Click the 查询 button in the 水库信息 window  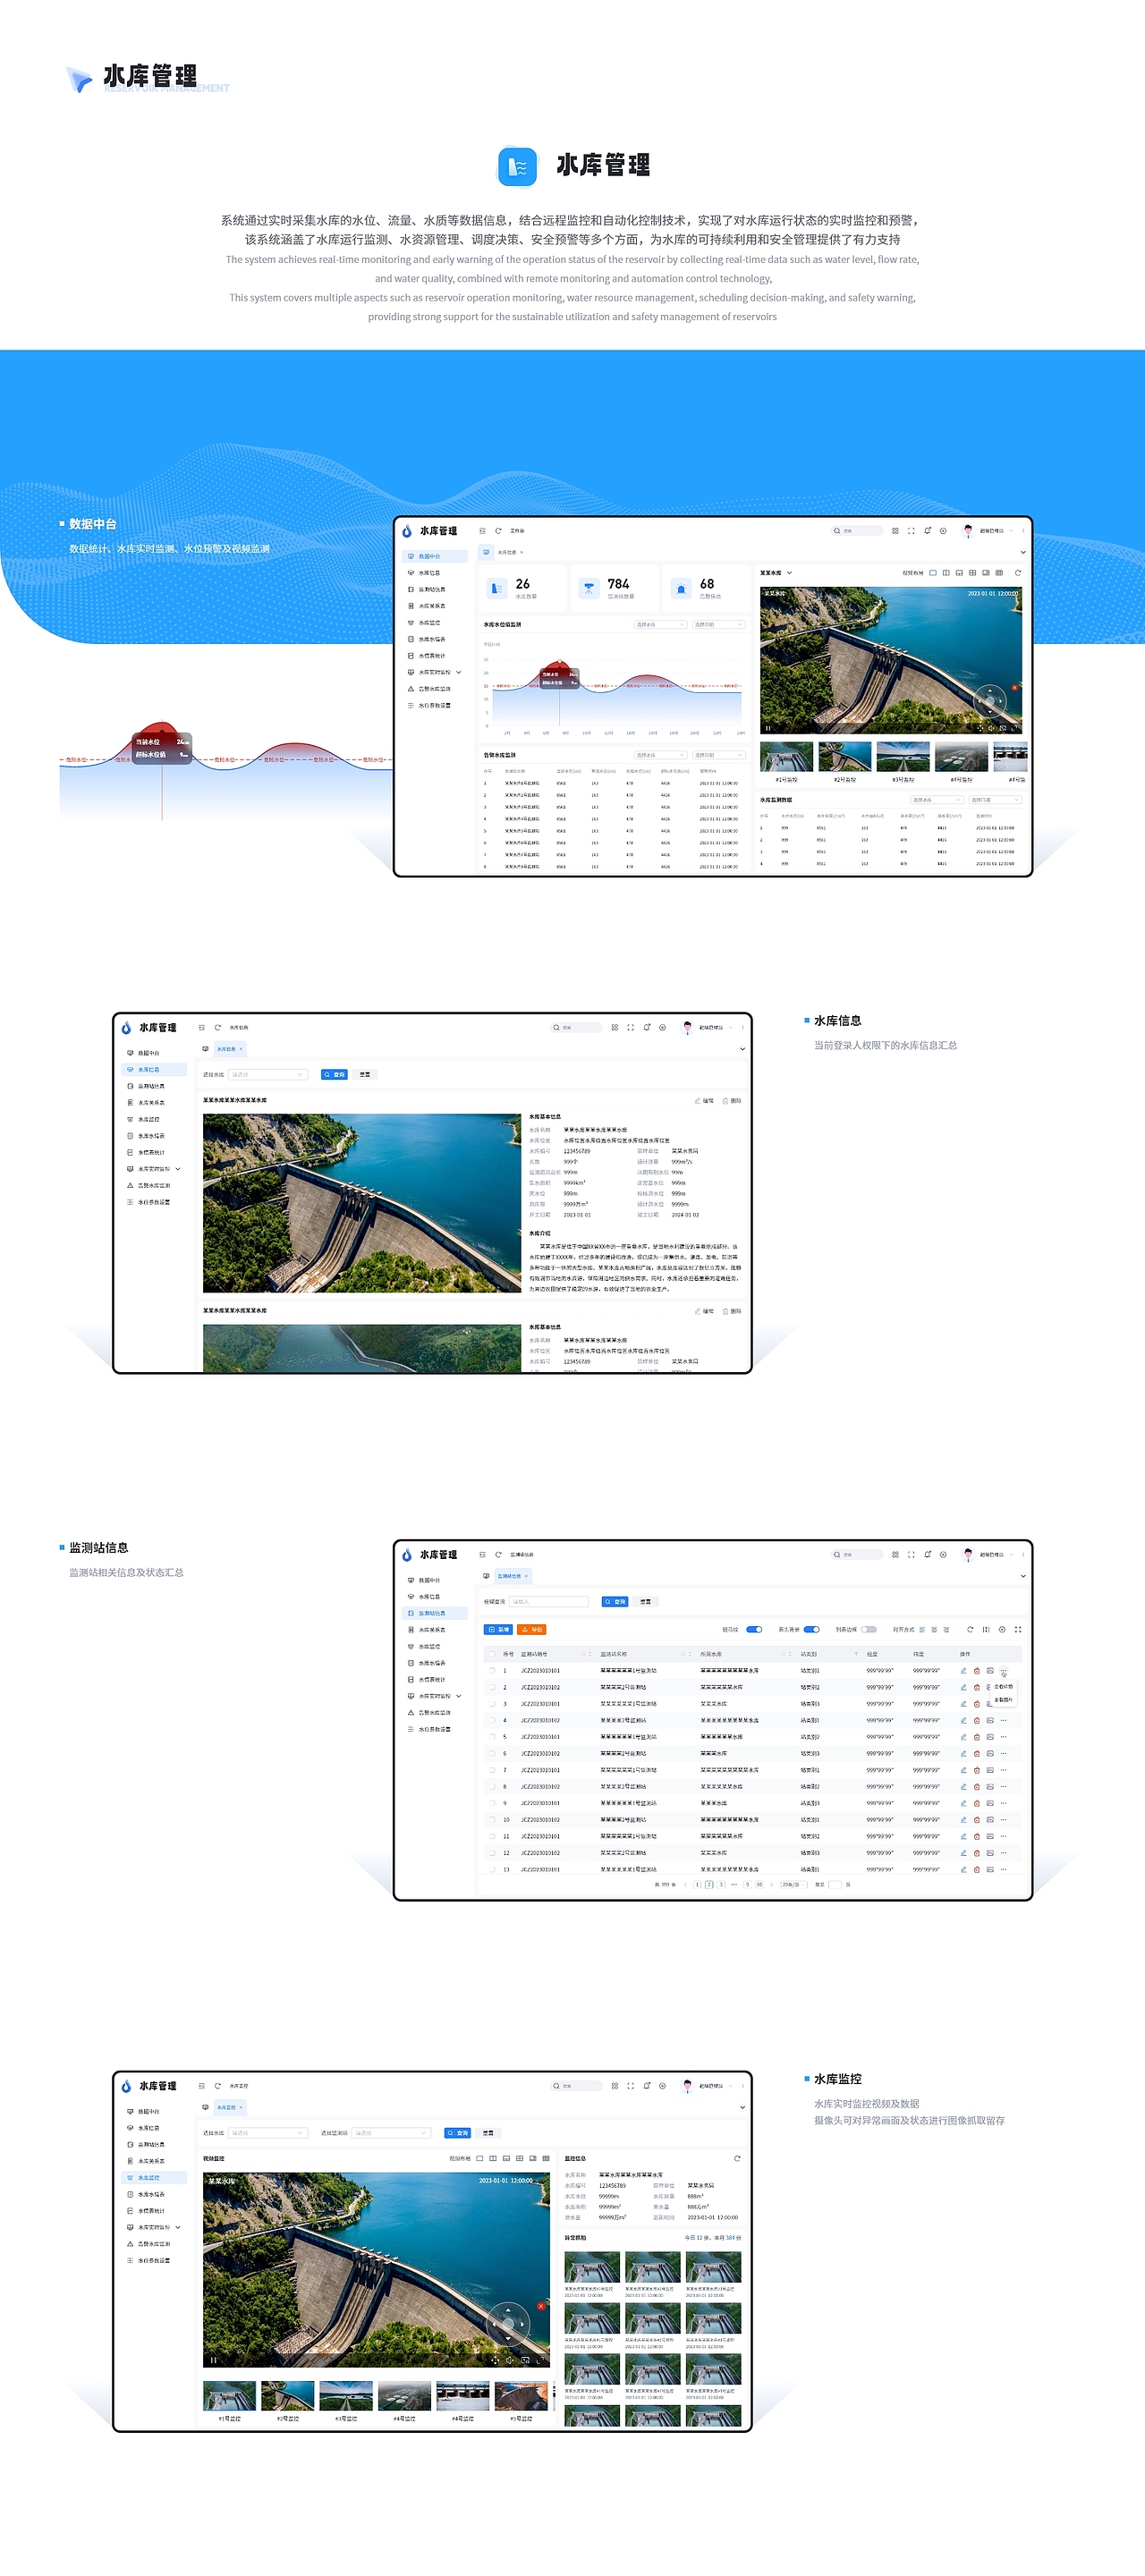(x=334, y=1074)
